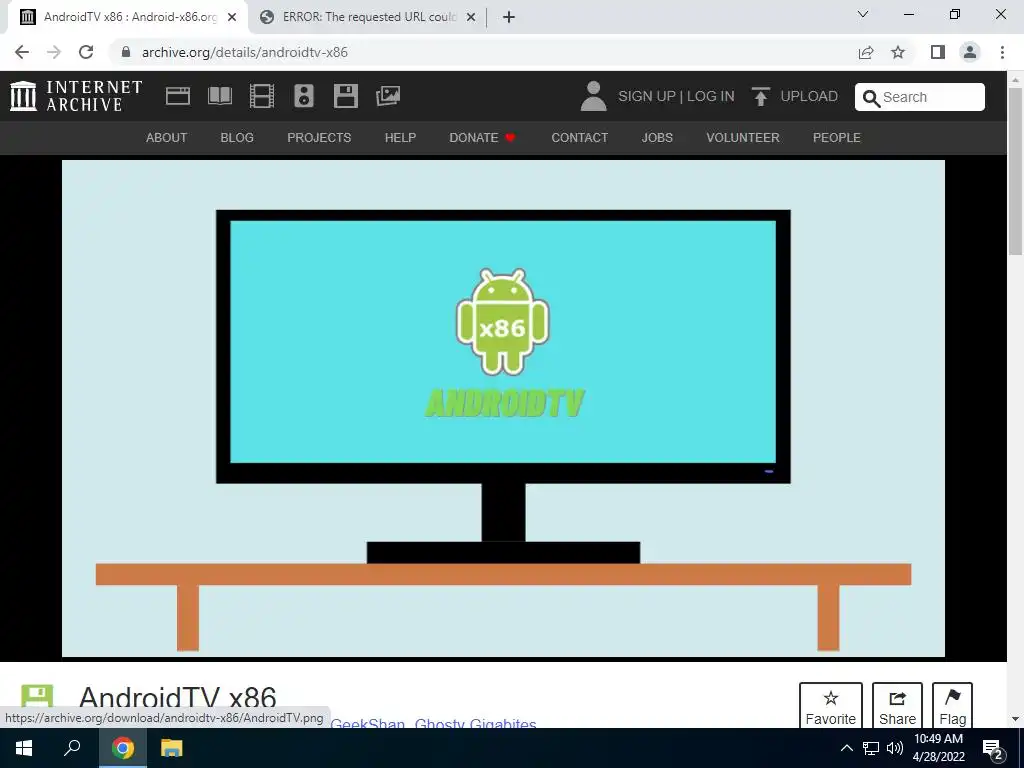Open the JOBS menu item
Image resolution: width=1024 pixels, height=768 pixels.
pyautogui.click(x=657, y=138)
